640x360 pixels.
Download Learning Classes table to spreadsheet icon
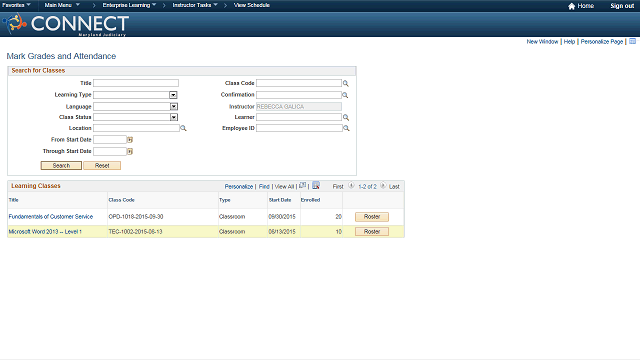click(316, 186)
